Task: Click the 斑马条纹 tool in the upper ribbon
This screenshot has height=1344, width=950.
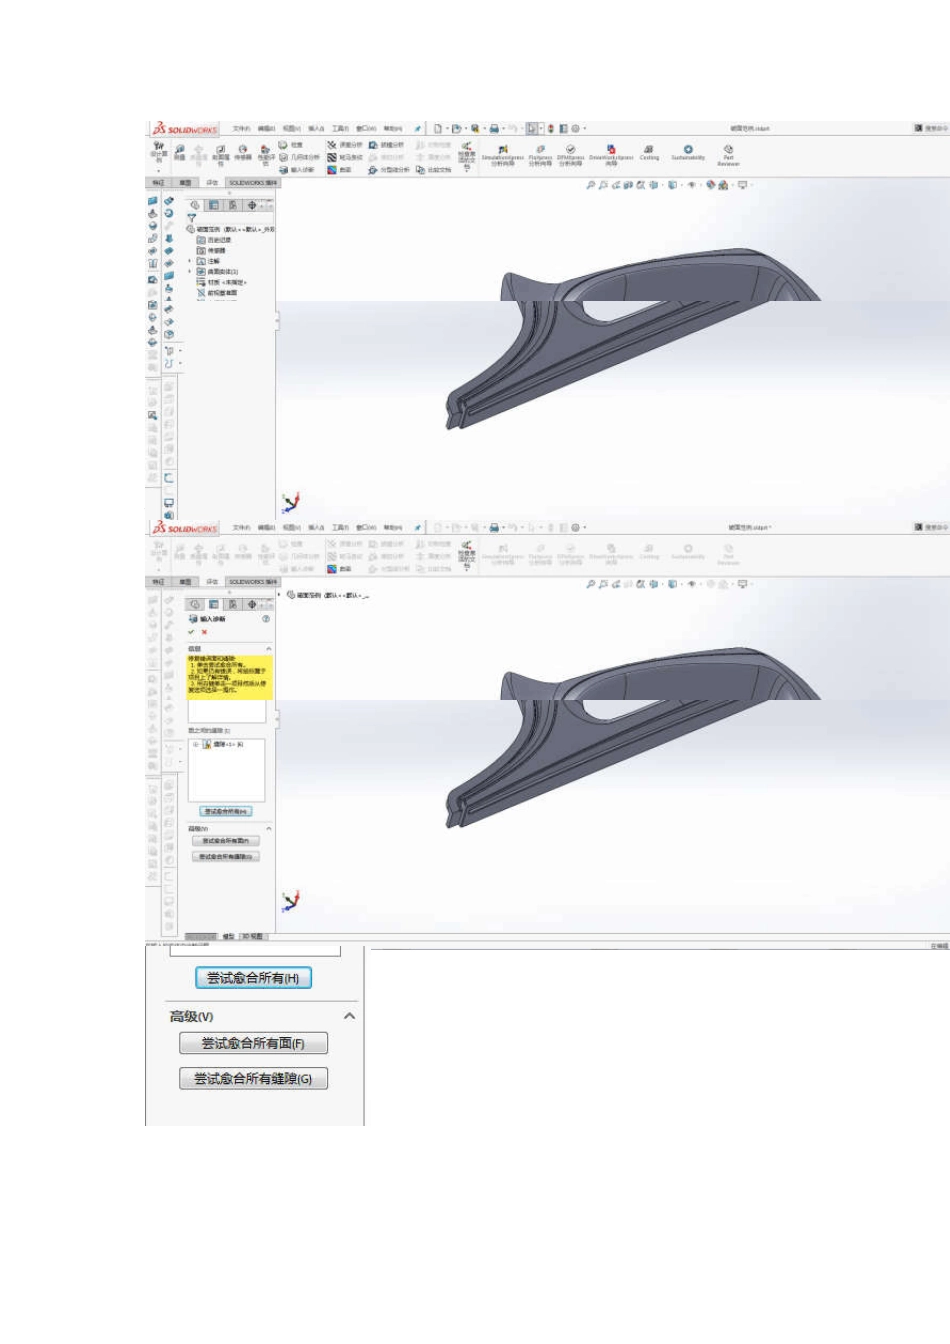Action: (x=345, y=157)
